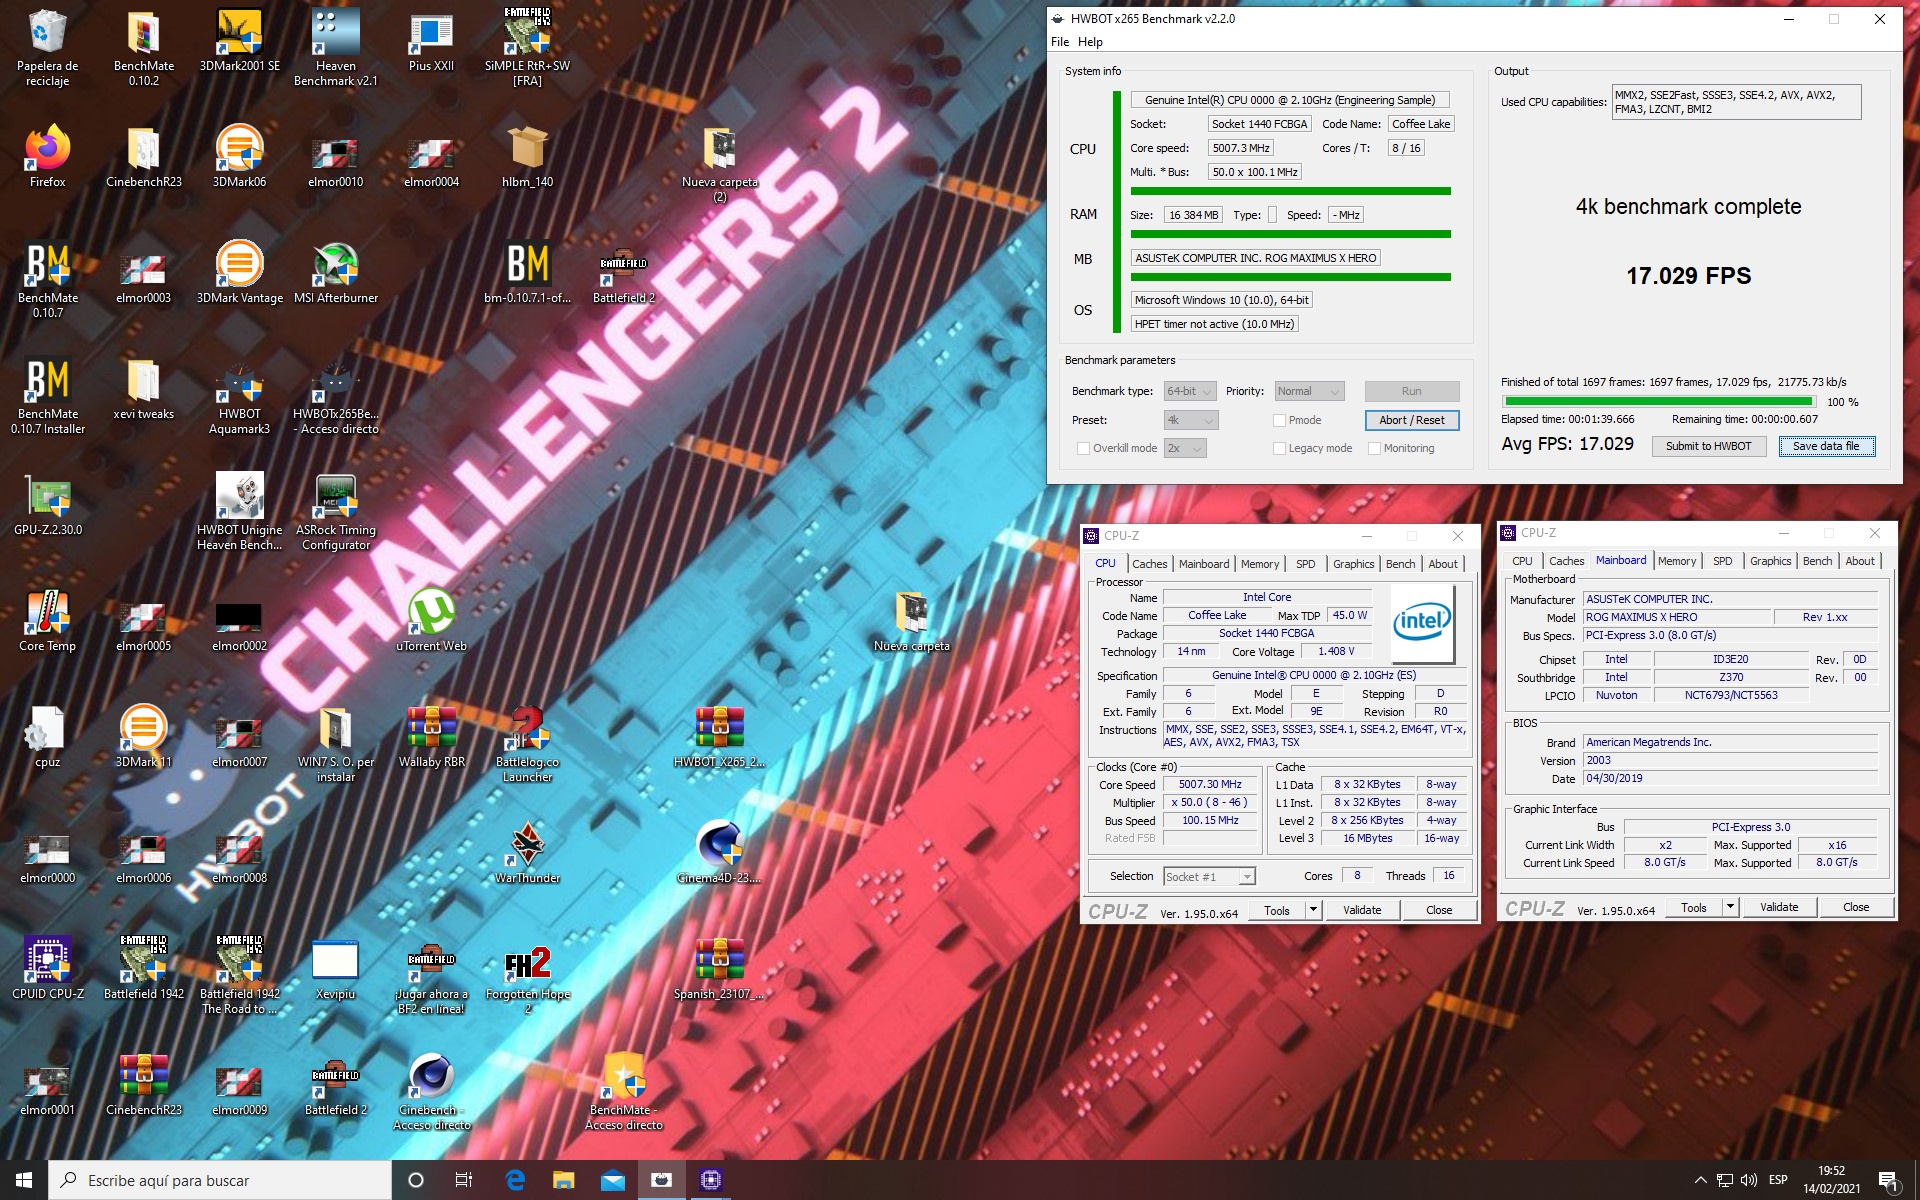Open Bench tab in left CPU-Z window
1920x1200 pixels.
pyautogui.click(x=1400, y=564)
